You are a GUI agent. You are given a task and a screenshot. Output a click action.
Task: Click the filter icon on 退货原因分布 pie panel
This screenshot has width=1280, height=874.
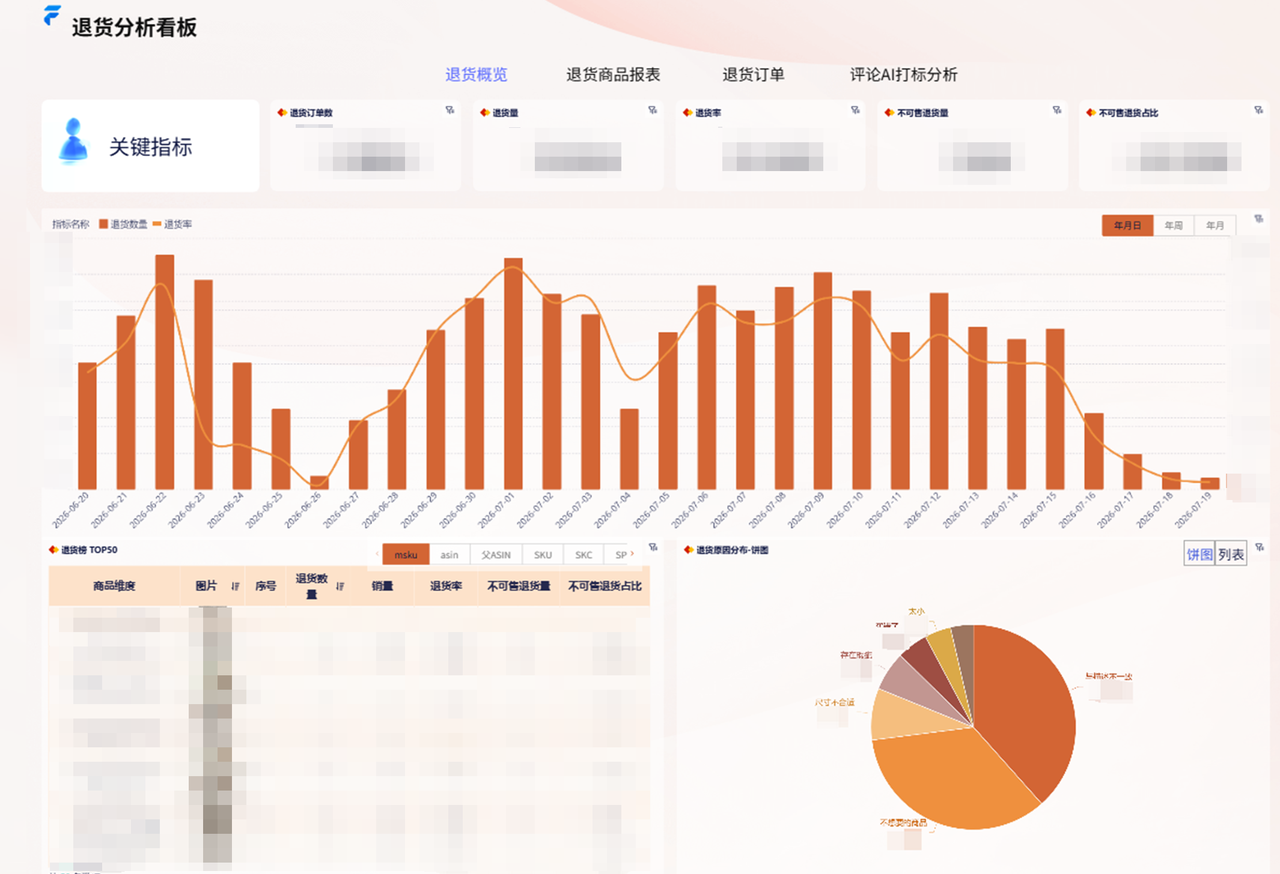[1260, 548]
